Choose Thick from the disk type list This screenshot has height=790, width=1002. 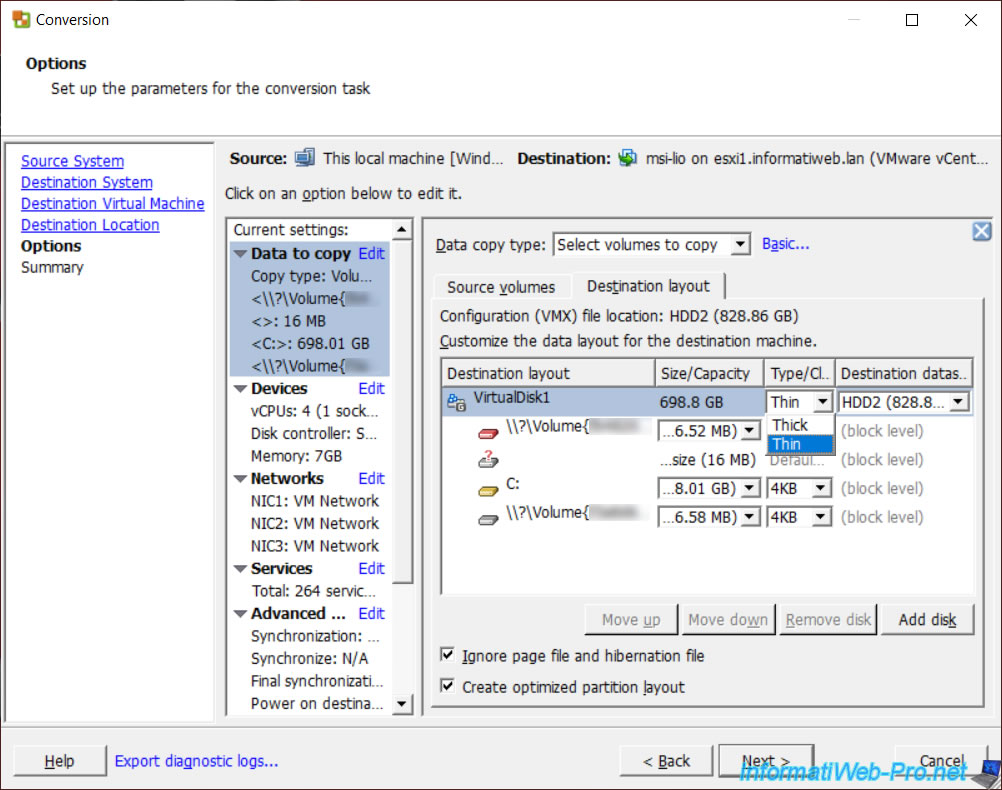(x=790, y=425)
